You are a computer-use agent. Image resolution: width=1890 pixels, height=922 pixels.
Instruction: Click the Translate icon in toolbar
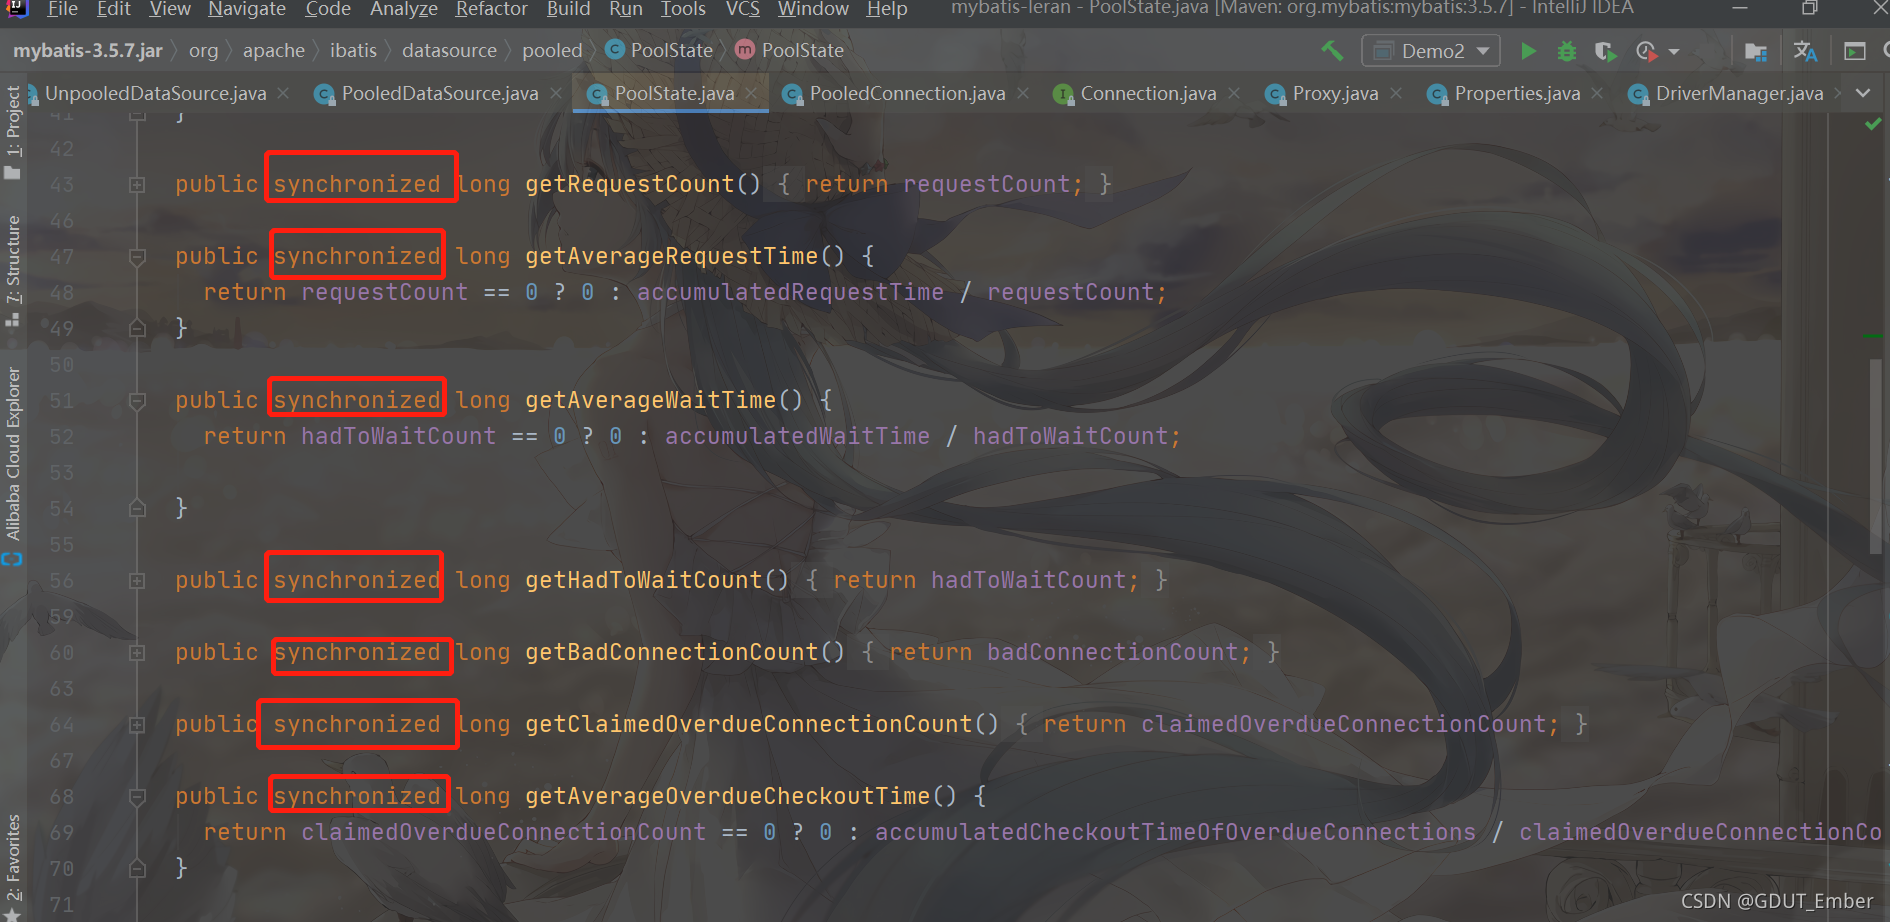[x=1805, y=51]
